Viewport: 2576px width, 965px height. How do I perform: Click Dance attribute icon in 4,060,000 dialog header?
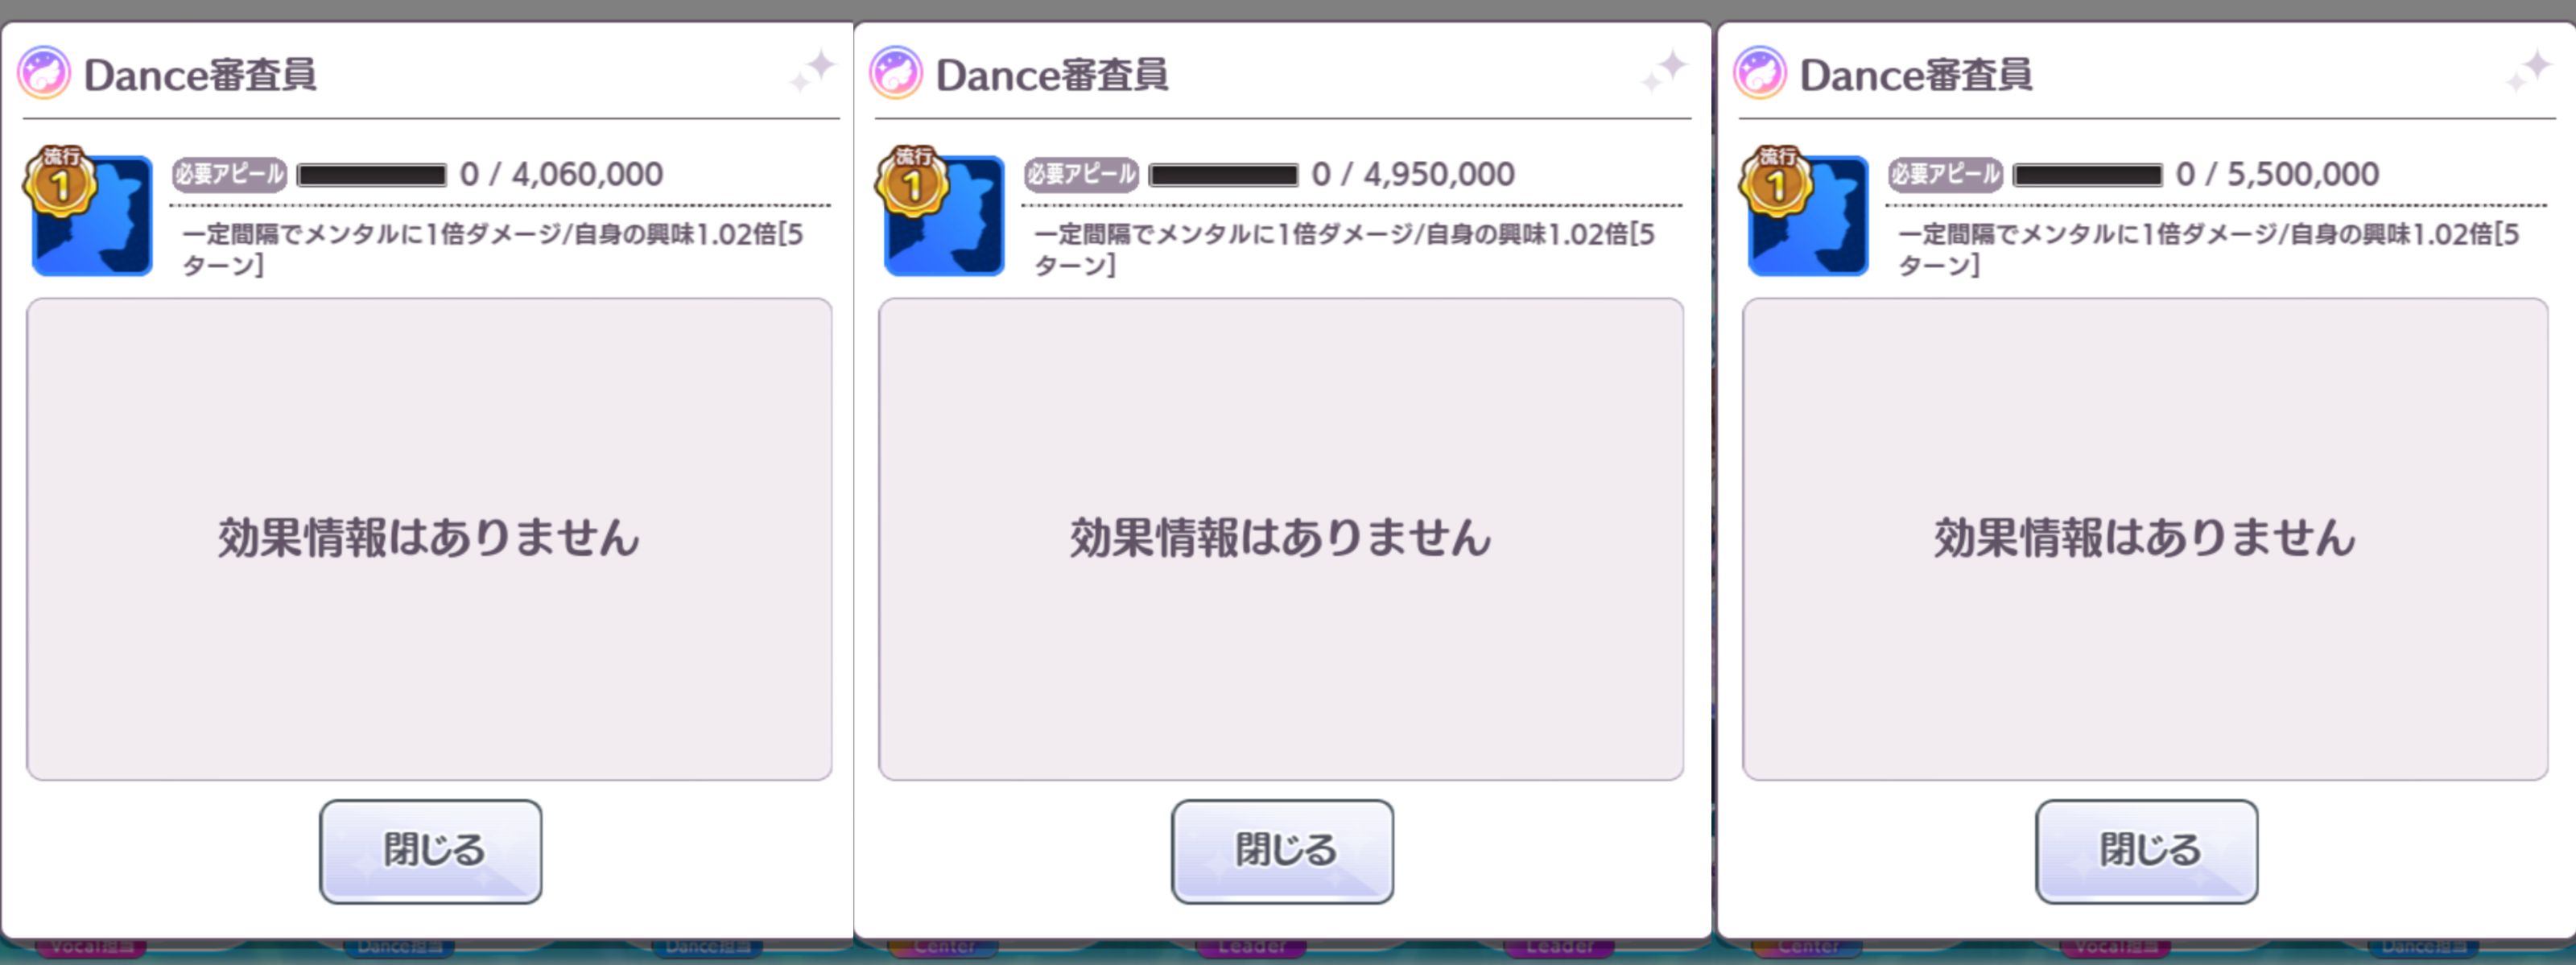44,73
